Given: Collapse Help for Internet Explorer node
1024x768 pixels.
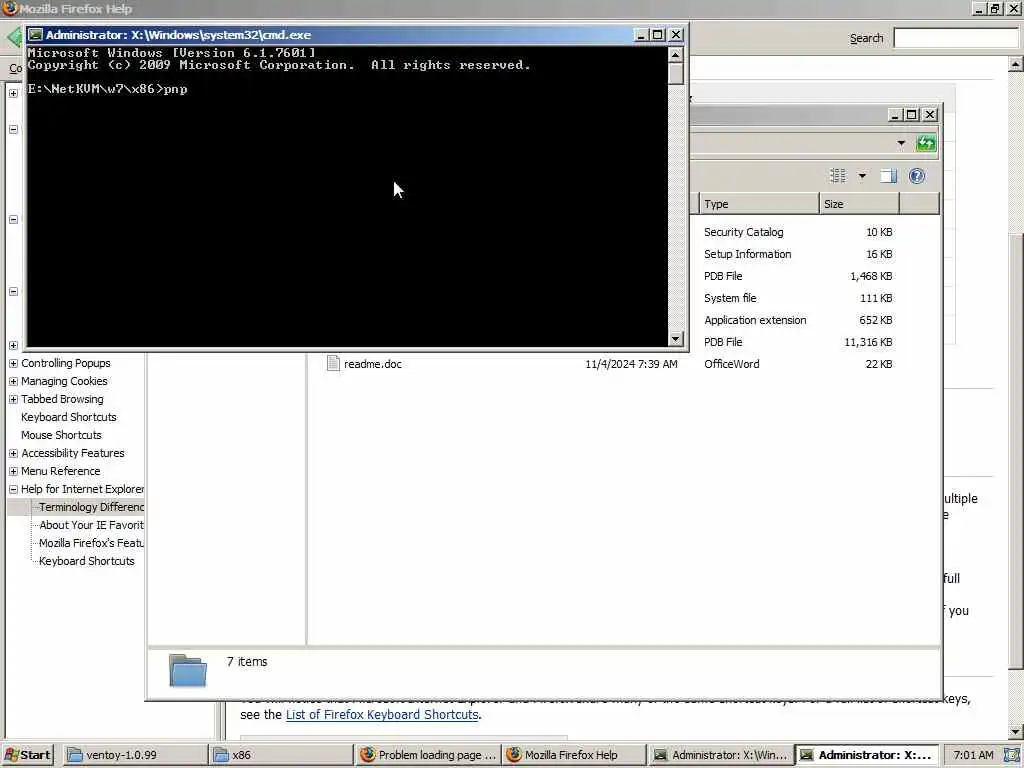Looking at the screenshot, I should [13, 489].
